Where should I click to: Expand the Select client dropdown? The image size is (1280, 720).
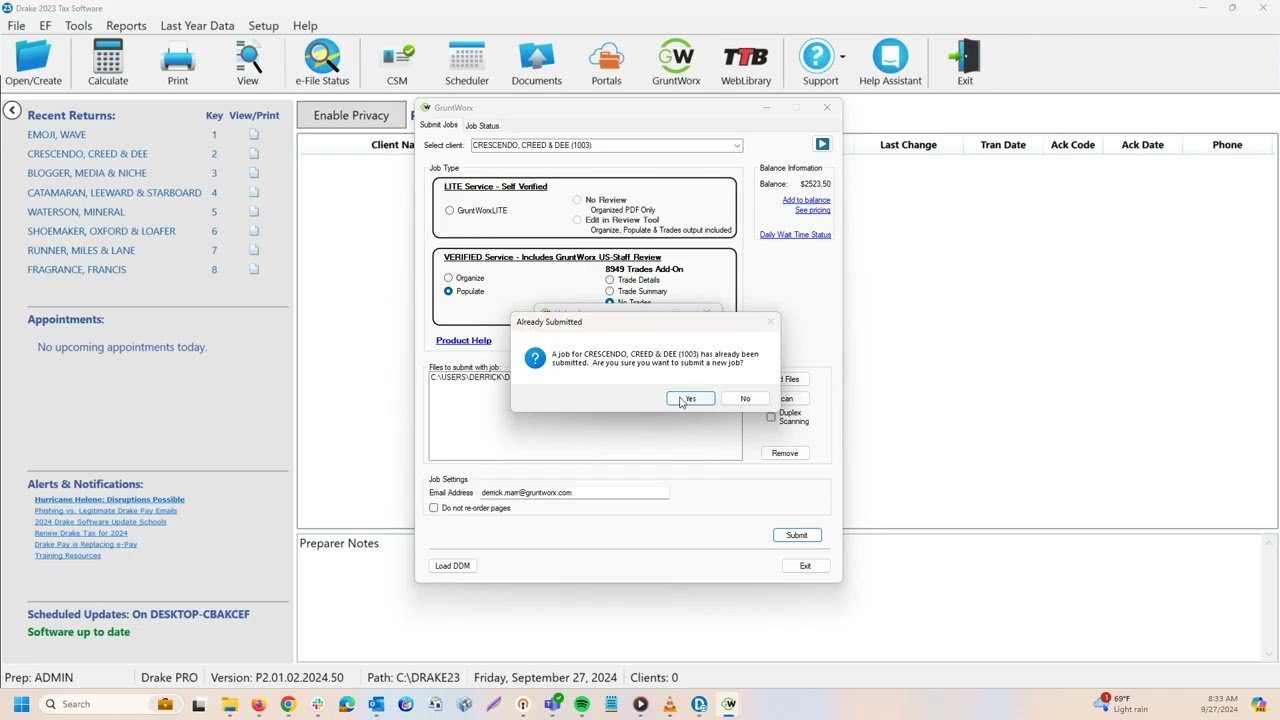(x=737, y=146)
